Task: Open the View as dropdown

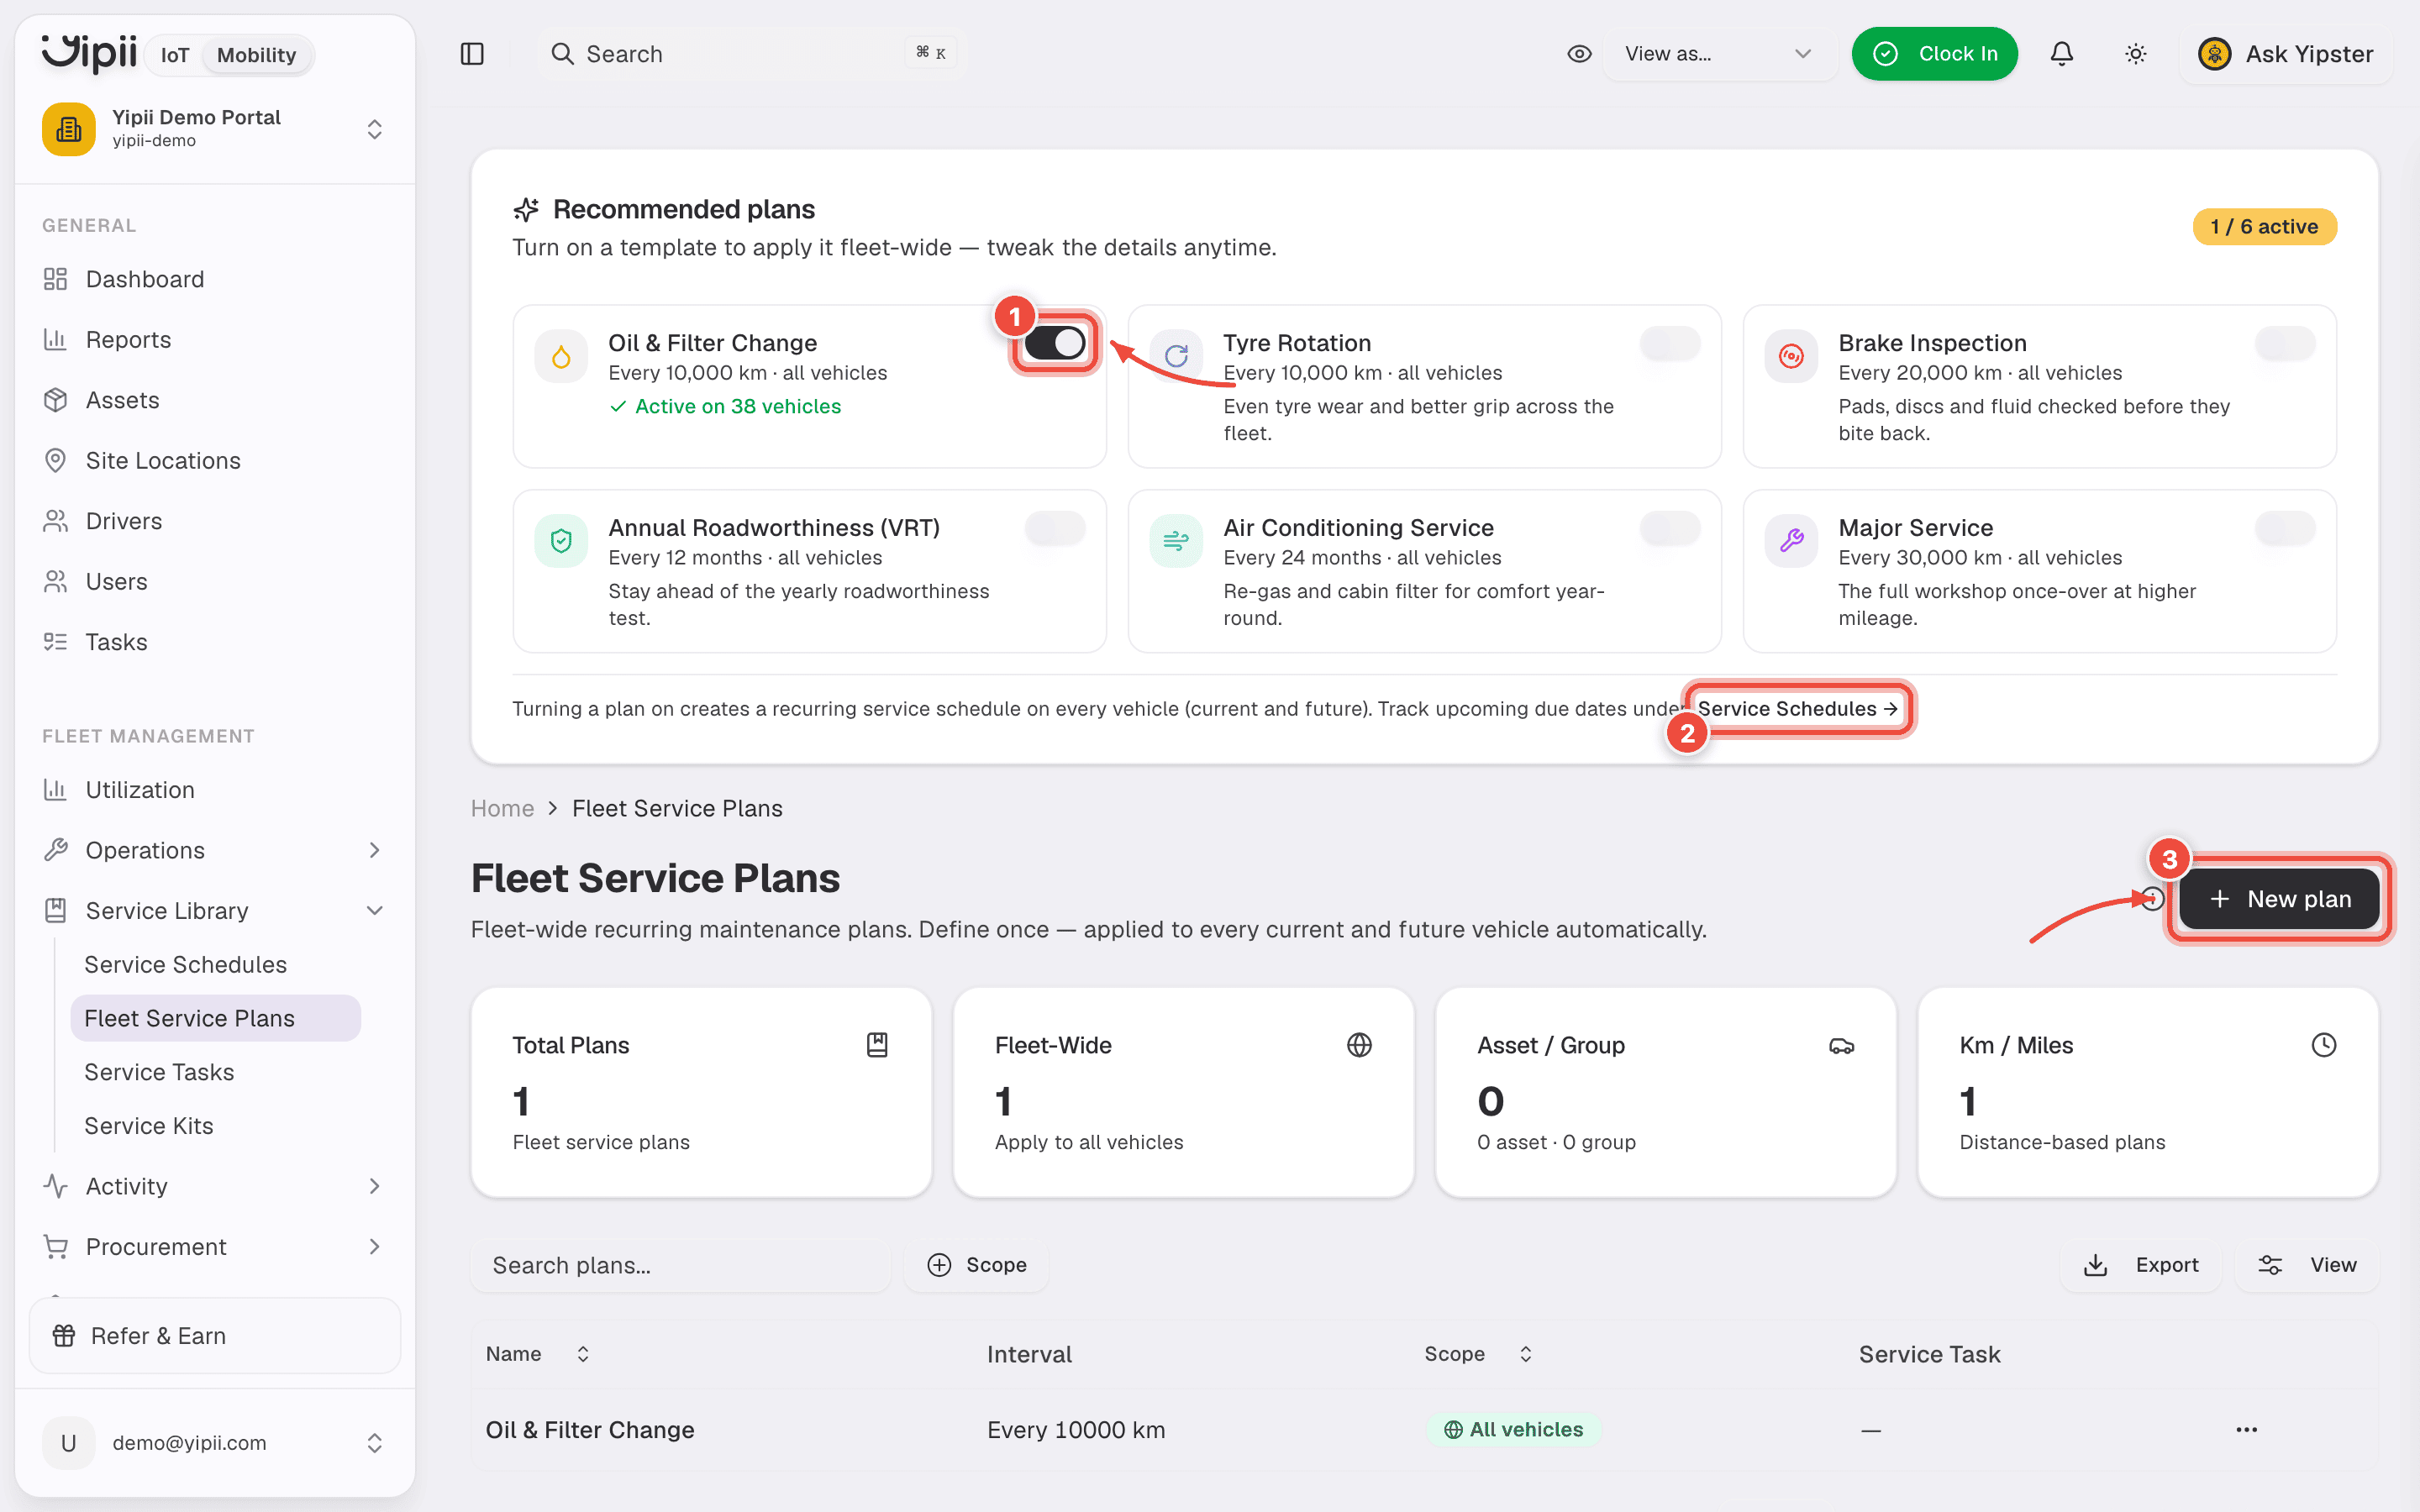Action: (x=1718, y=54)
